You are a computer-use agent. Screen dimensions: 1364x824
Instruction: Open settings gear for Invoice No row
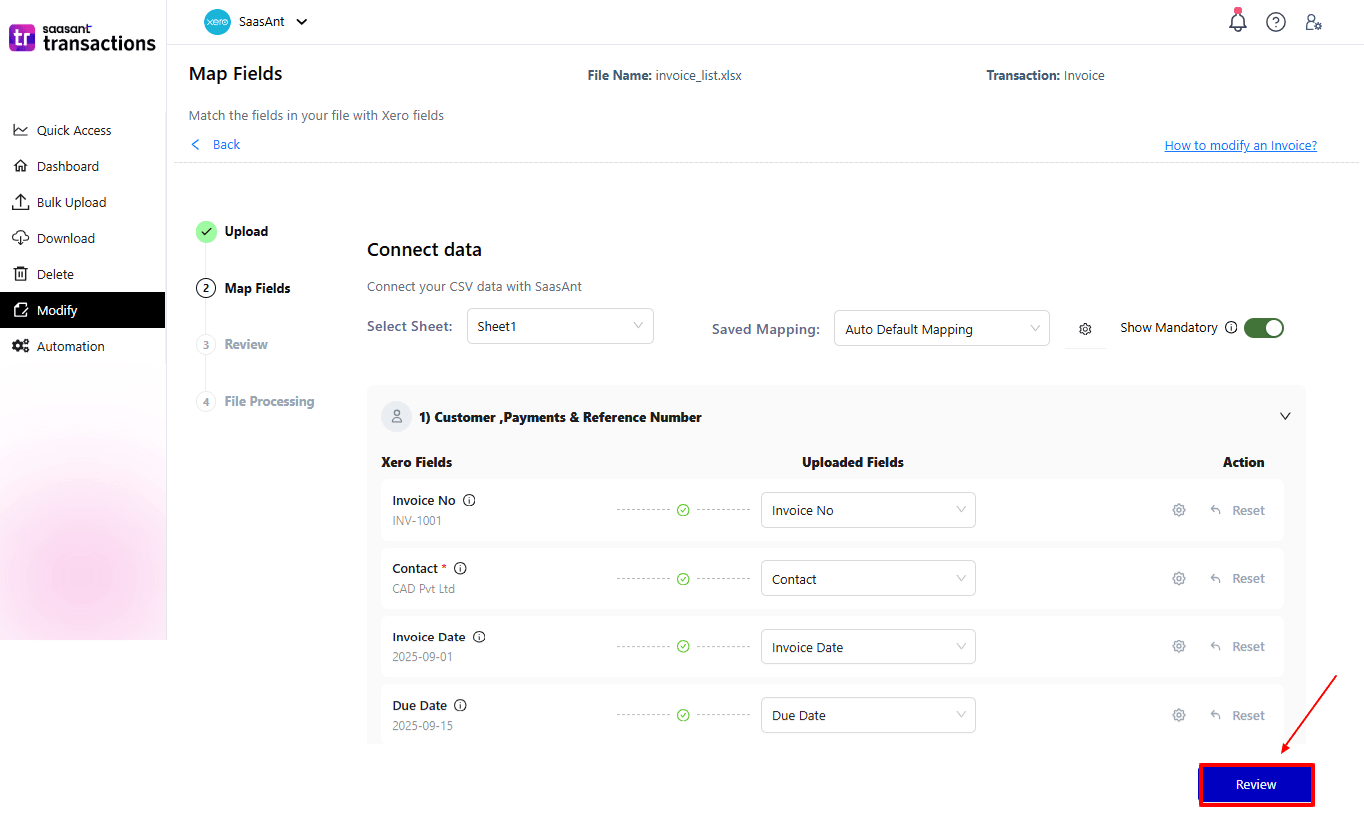(1179, 510)
